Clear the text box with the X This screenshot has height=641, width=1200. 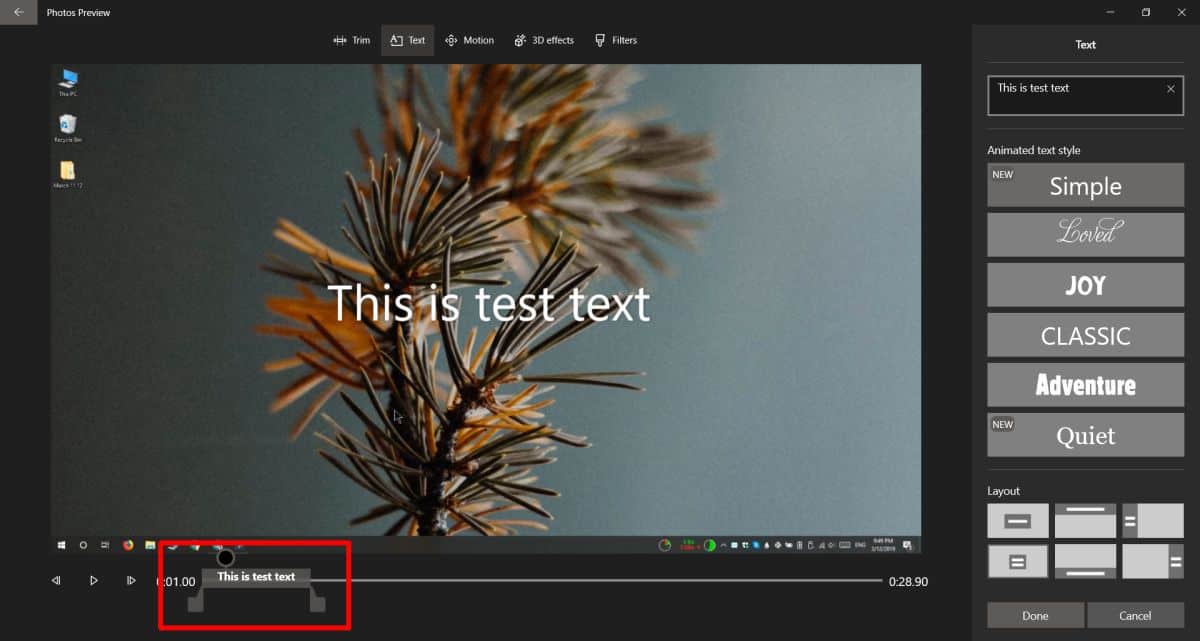(x=1171, y=89)
